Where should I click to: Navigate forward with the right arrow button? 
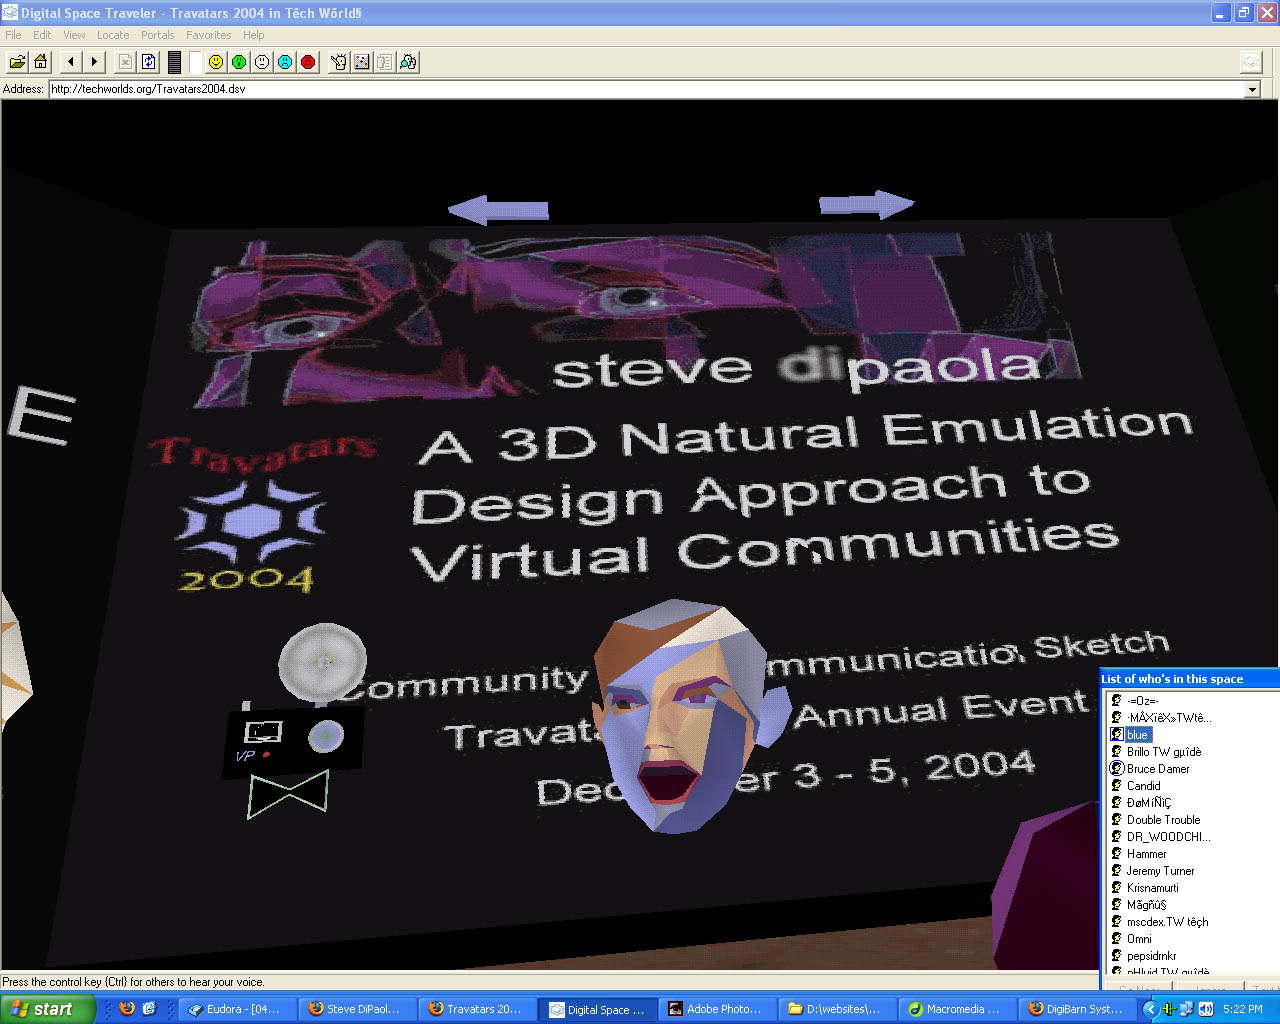94,62
